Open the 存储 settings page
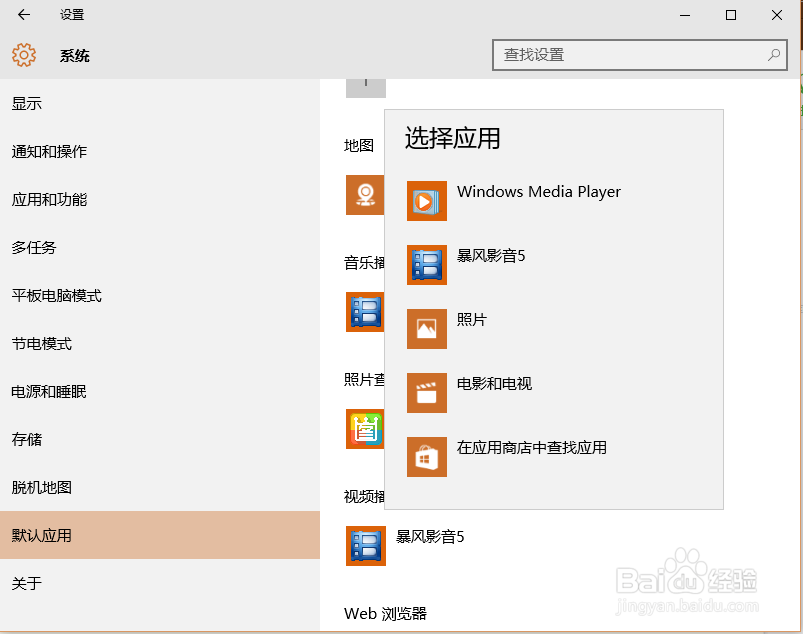The height and width of the screenshot is (634, 803). click(x=160, y=439)
